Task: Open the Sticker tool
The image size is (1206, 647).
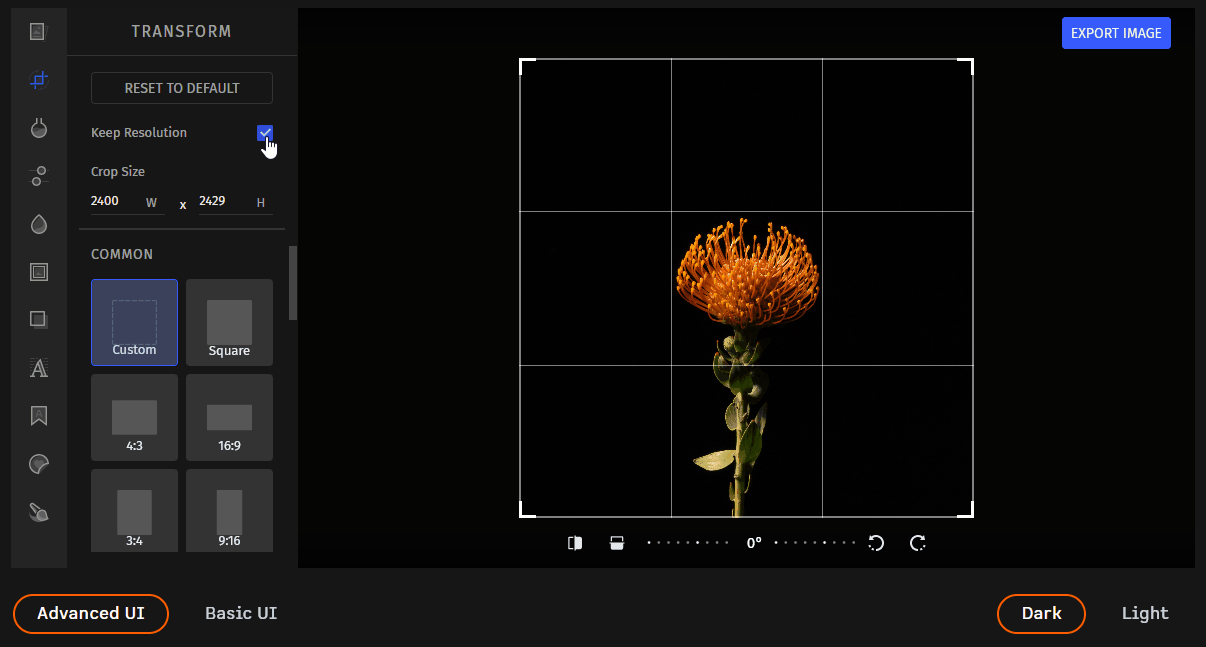Action: tap(38, 463)
